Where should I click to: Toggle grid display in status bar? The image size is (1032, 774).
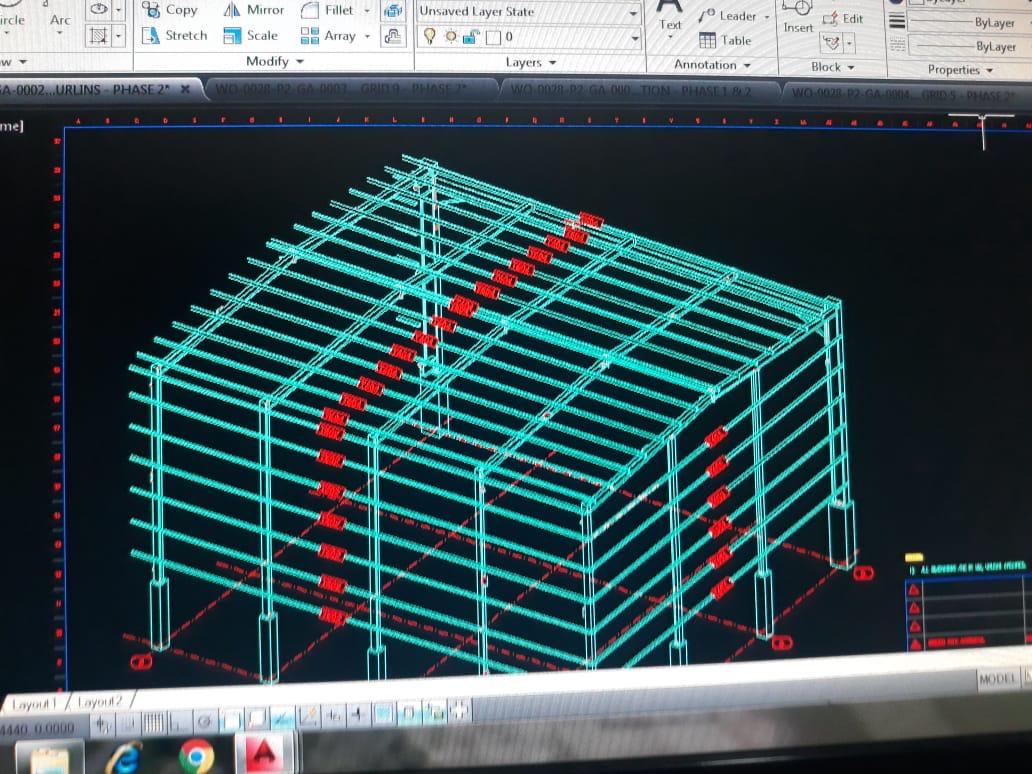coord(154,723)
